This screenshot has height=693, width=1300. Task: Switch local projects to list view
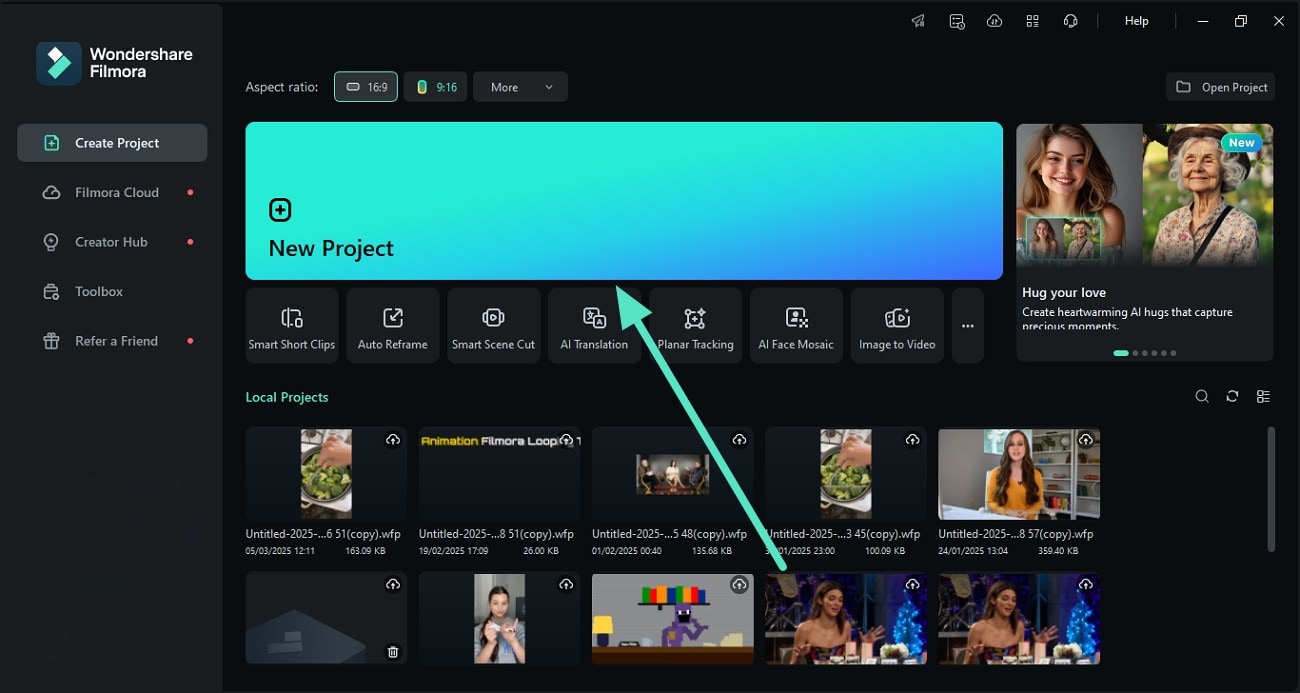[x=1263, y=397]
